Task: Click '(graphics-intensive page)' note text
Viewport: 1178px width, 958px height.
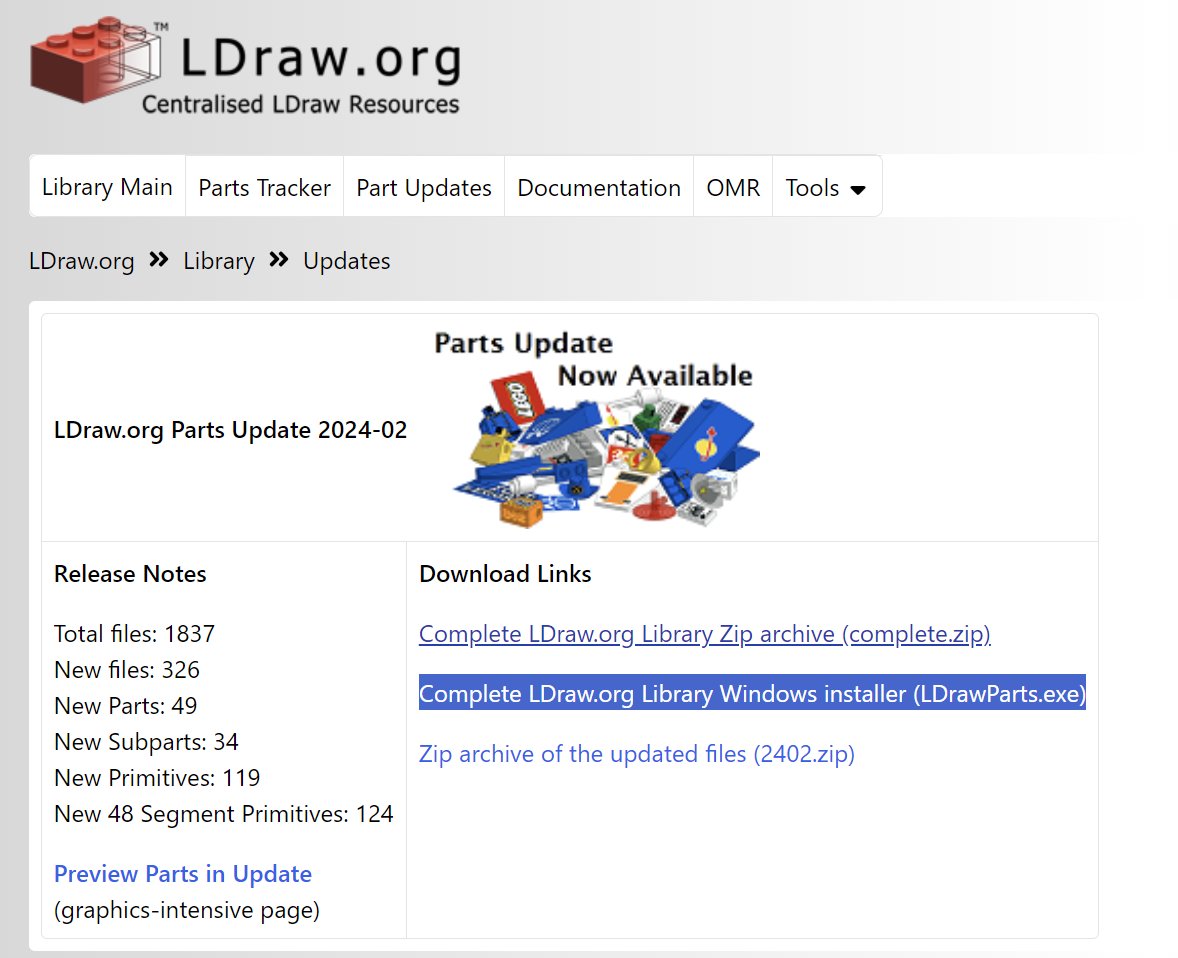Action: click(187, 910)
